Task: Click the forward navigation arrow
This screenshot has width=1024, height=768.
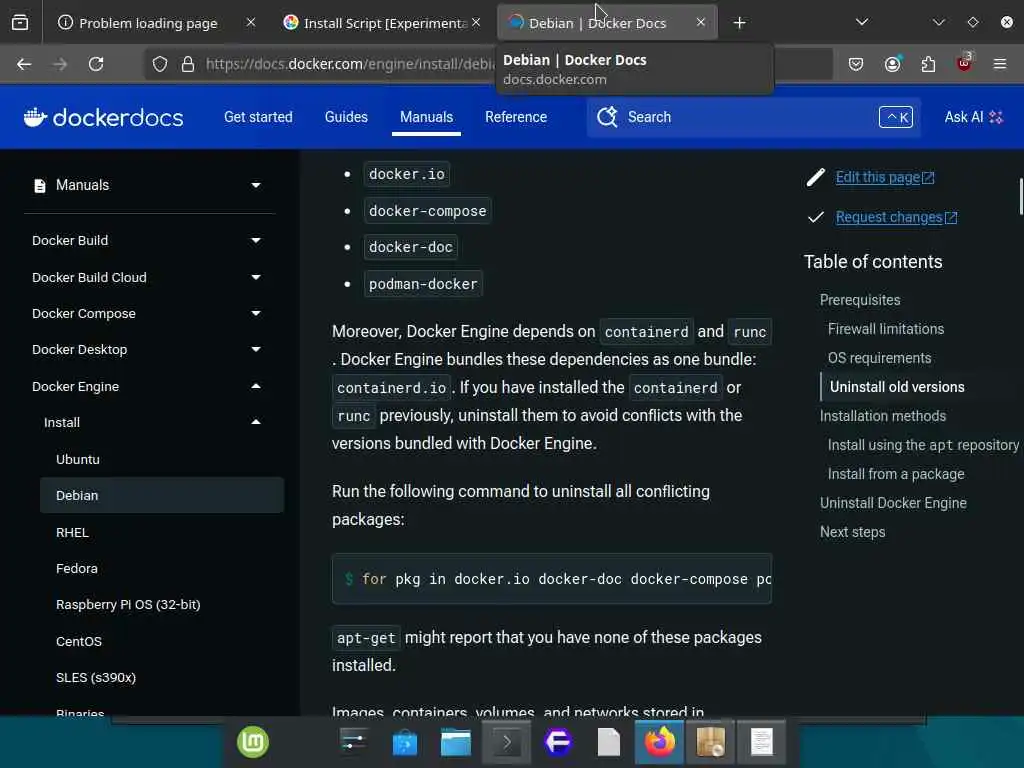Action: (60, 64)
